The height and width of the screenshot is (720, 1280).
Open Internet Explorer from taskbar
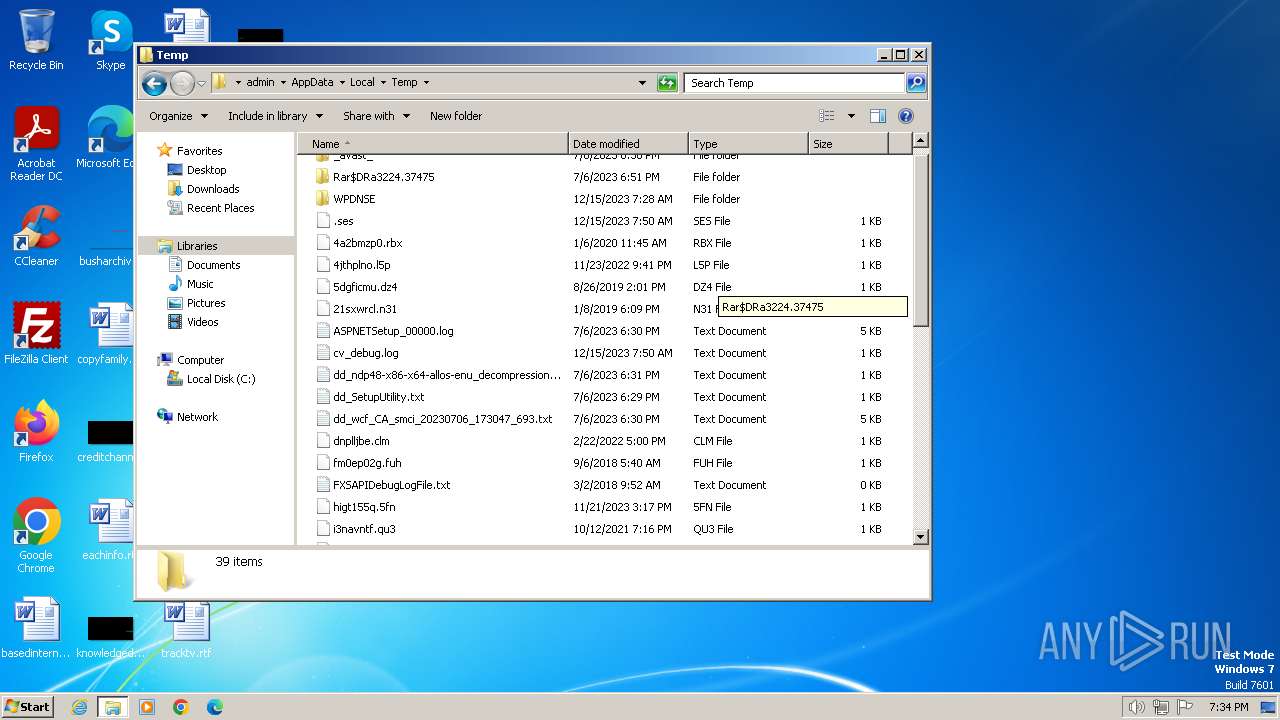[79, 707]
